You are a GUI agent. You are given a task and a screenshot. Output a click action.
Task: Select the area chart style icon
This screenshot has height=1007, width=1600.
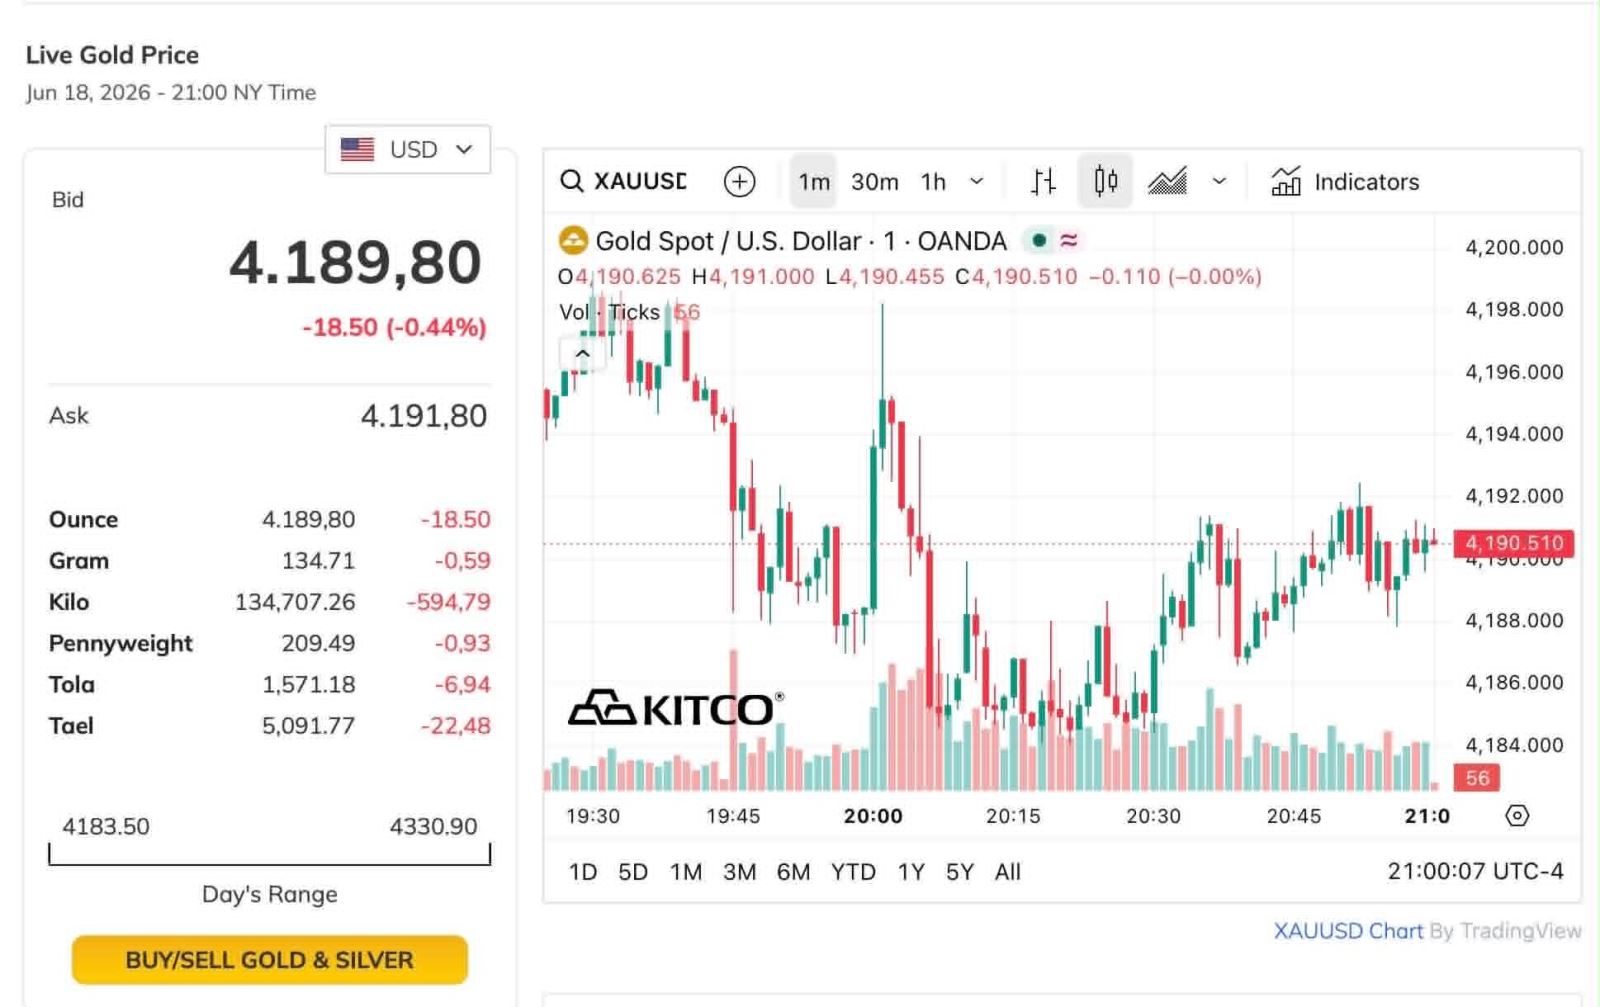point(1167,181)
